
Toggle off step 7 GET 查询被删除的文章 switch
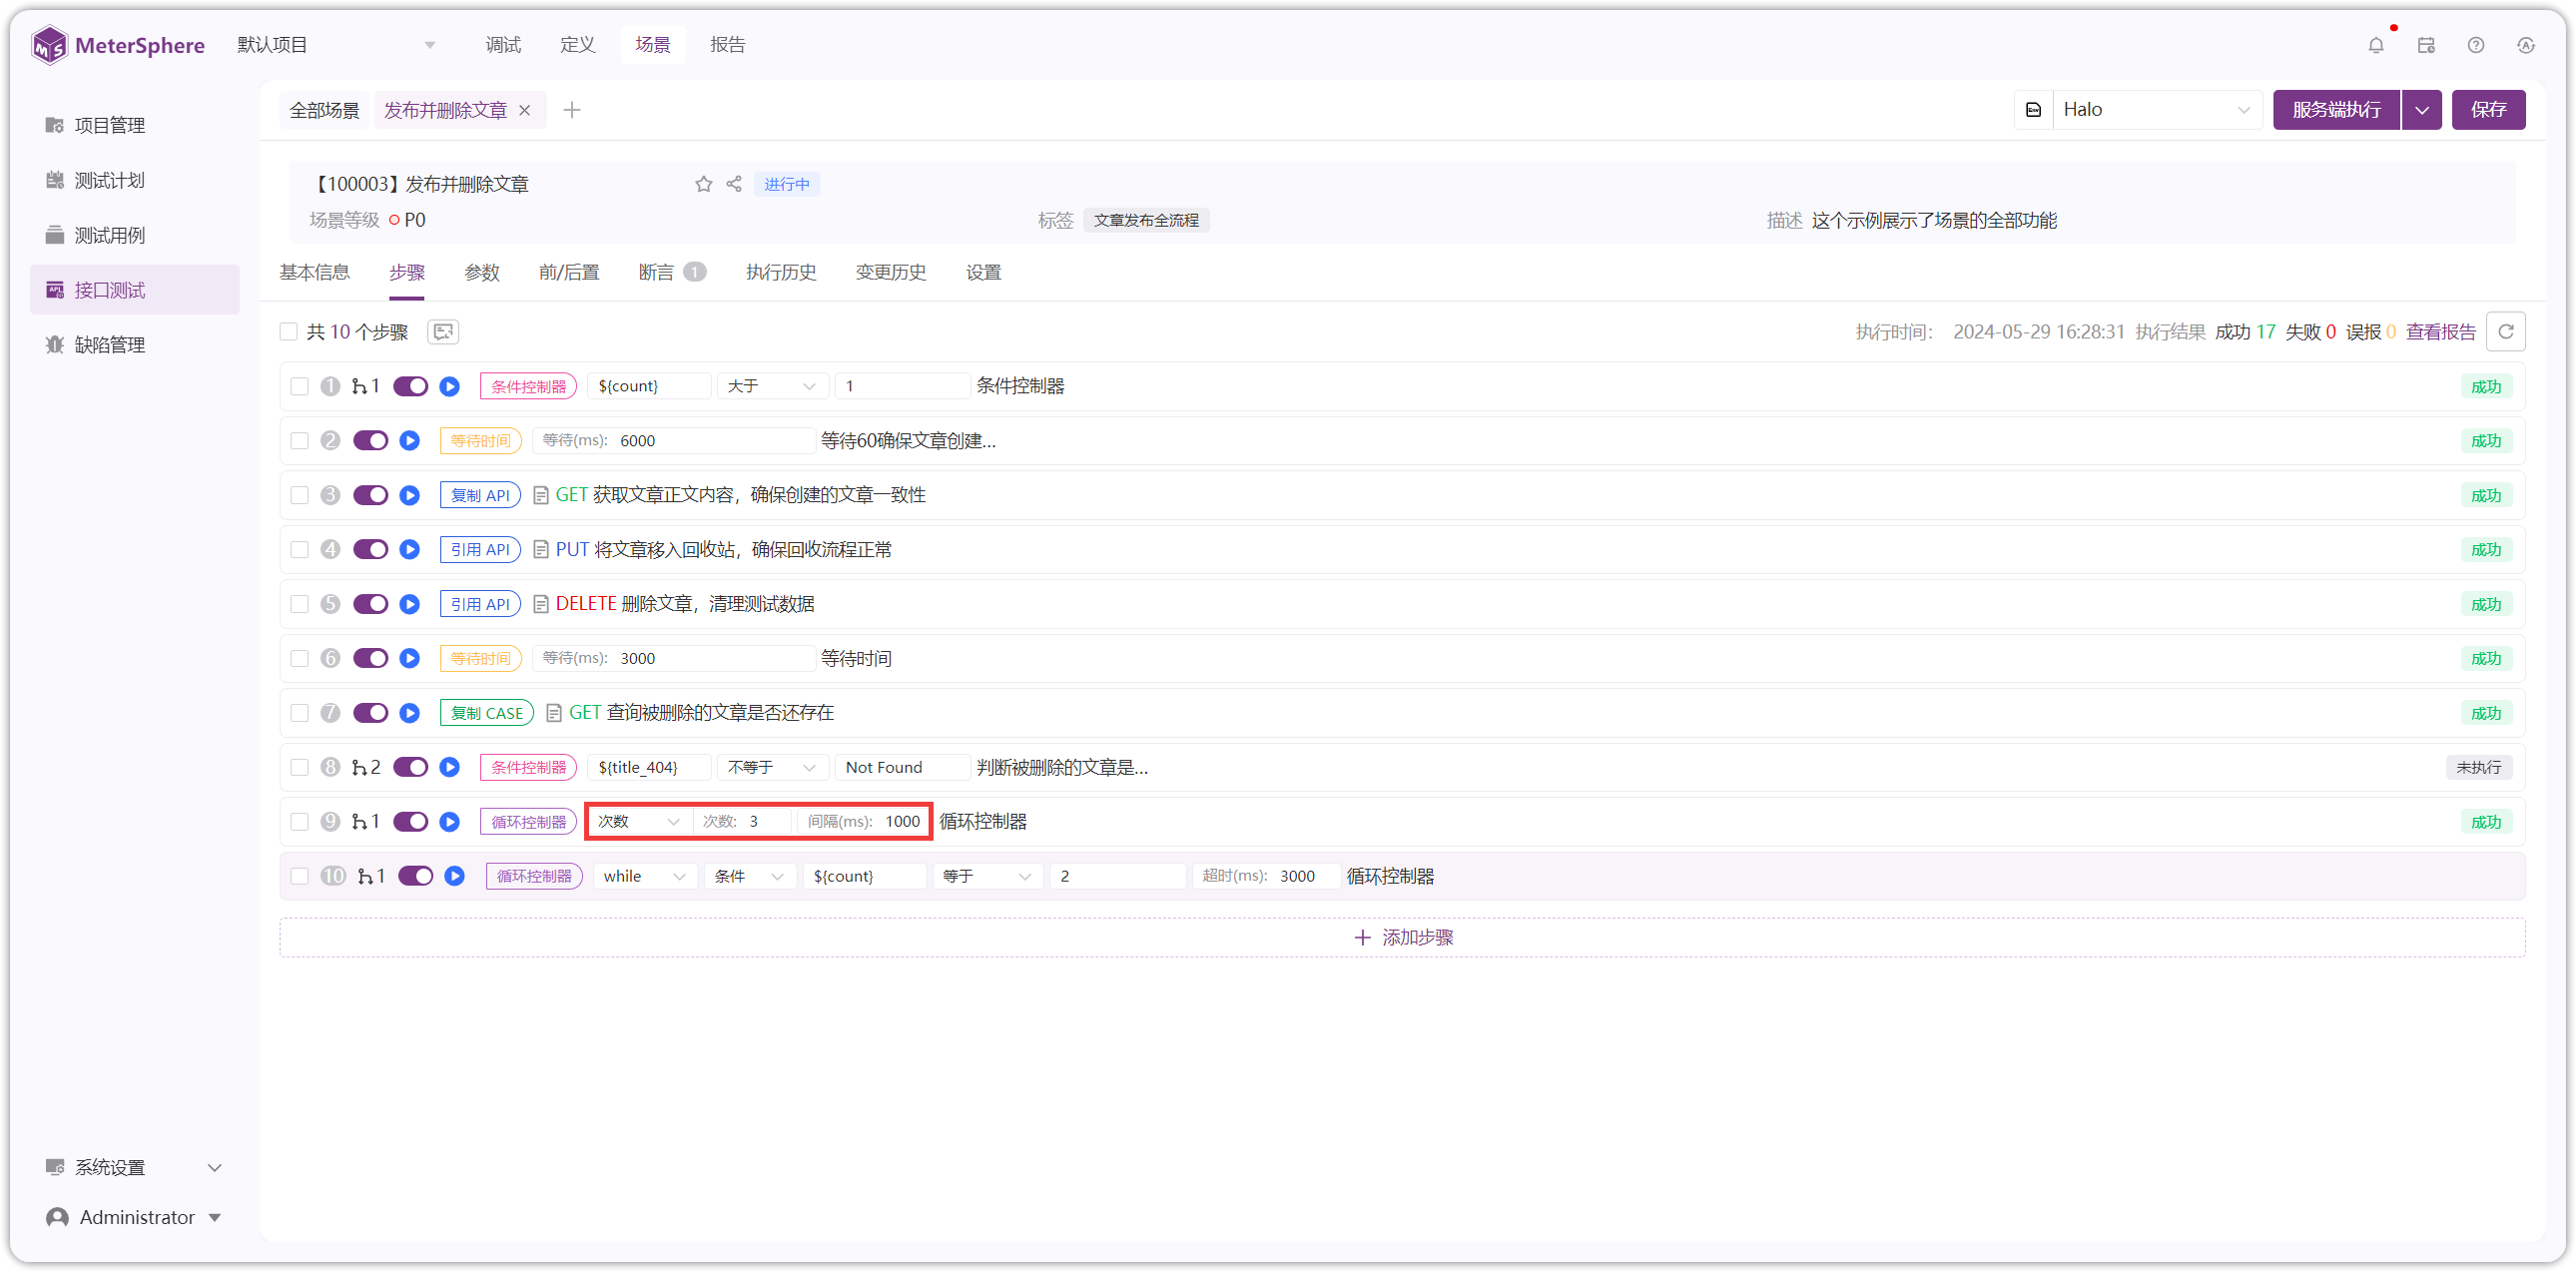click(x=371, y=713)
